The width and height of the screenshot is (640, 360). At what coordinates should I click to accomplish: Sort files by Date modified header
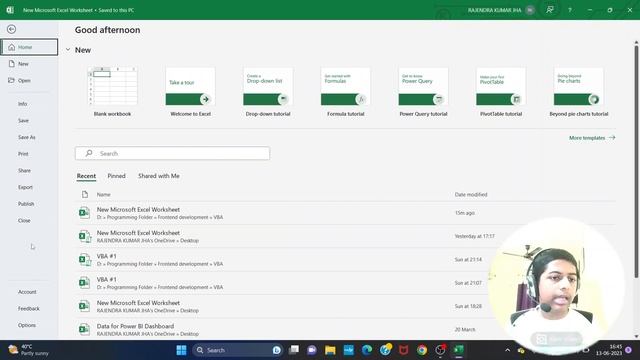[x=471, y=195]
